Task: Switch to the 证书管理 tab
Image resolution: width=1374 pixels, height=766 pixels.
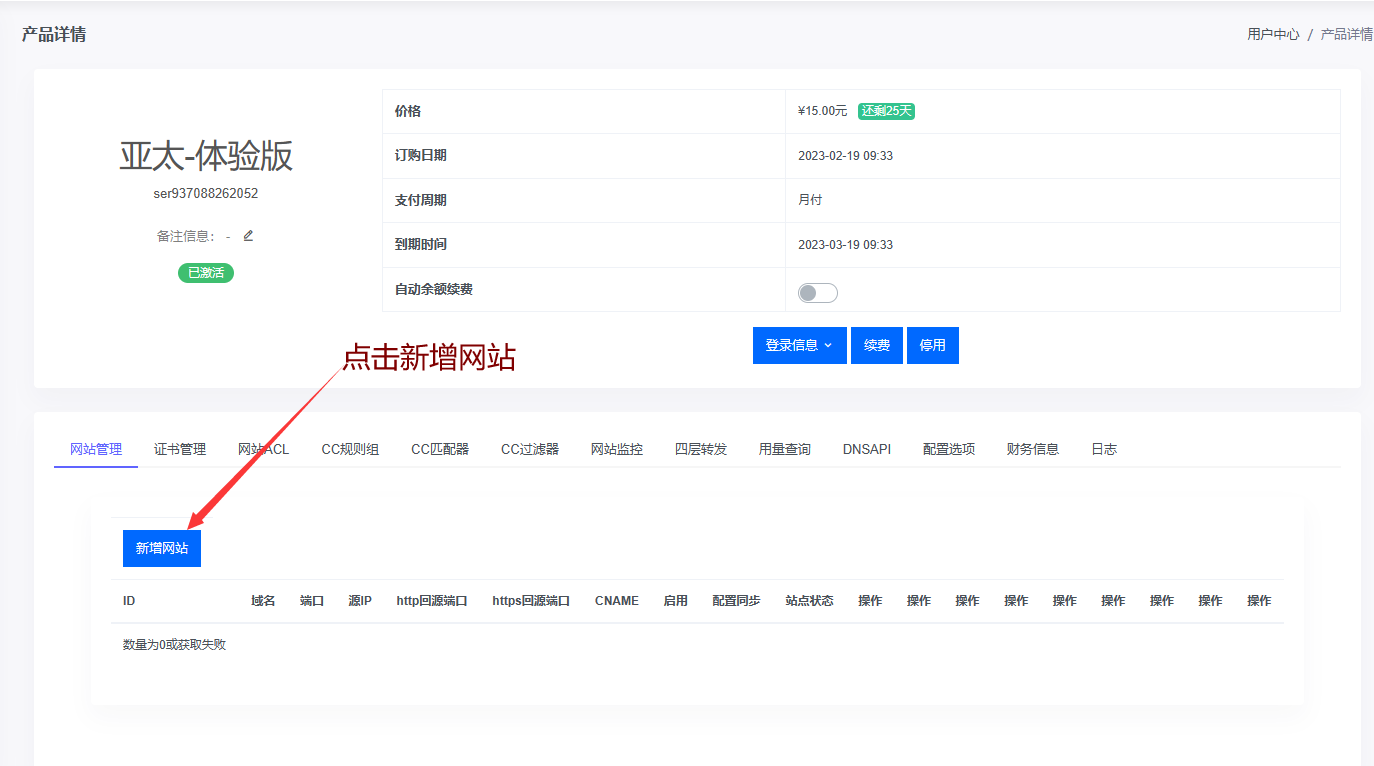Action: click(x=180, y=449)
